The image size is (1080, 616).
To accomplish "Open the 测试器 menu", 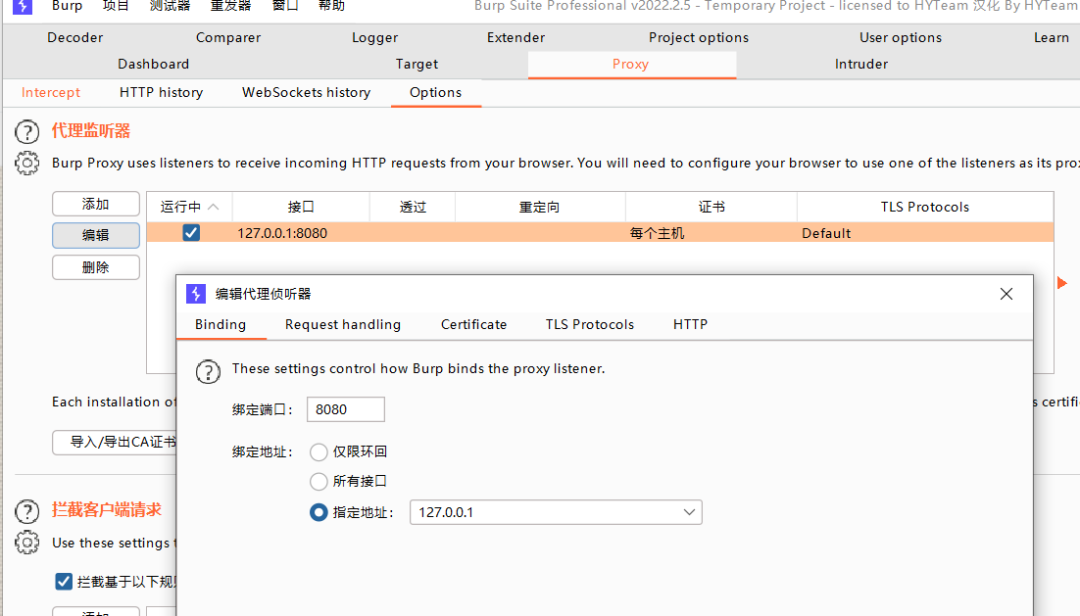I will tap(170, 6).
